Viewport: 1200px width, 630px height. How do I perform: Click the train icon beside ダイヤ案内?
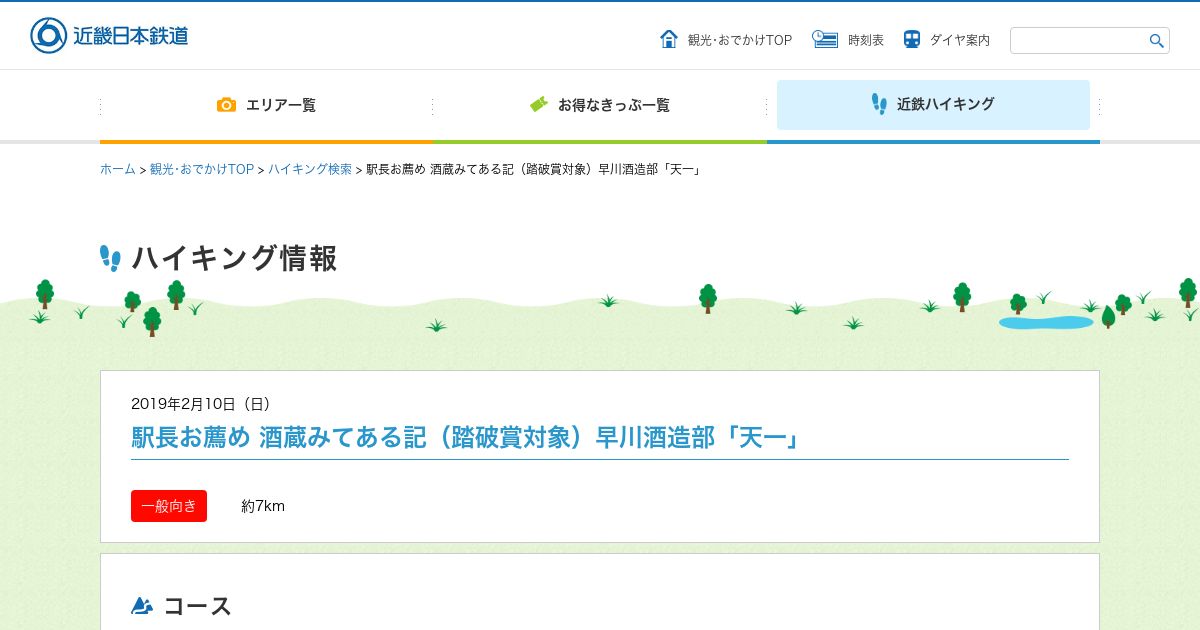(x=912, y=39)
